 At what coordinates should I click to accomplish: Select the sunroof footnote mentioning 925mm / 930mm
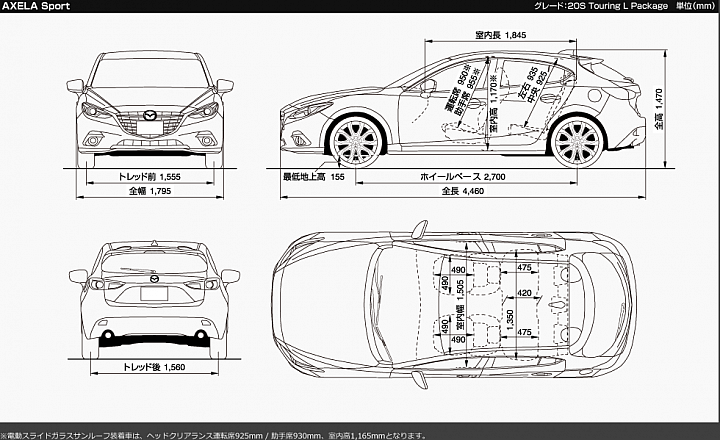pyautogui.click(x=214, y=435)
